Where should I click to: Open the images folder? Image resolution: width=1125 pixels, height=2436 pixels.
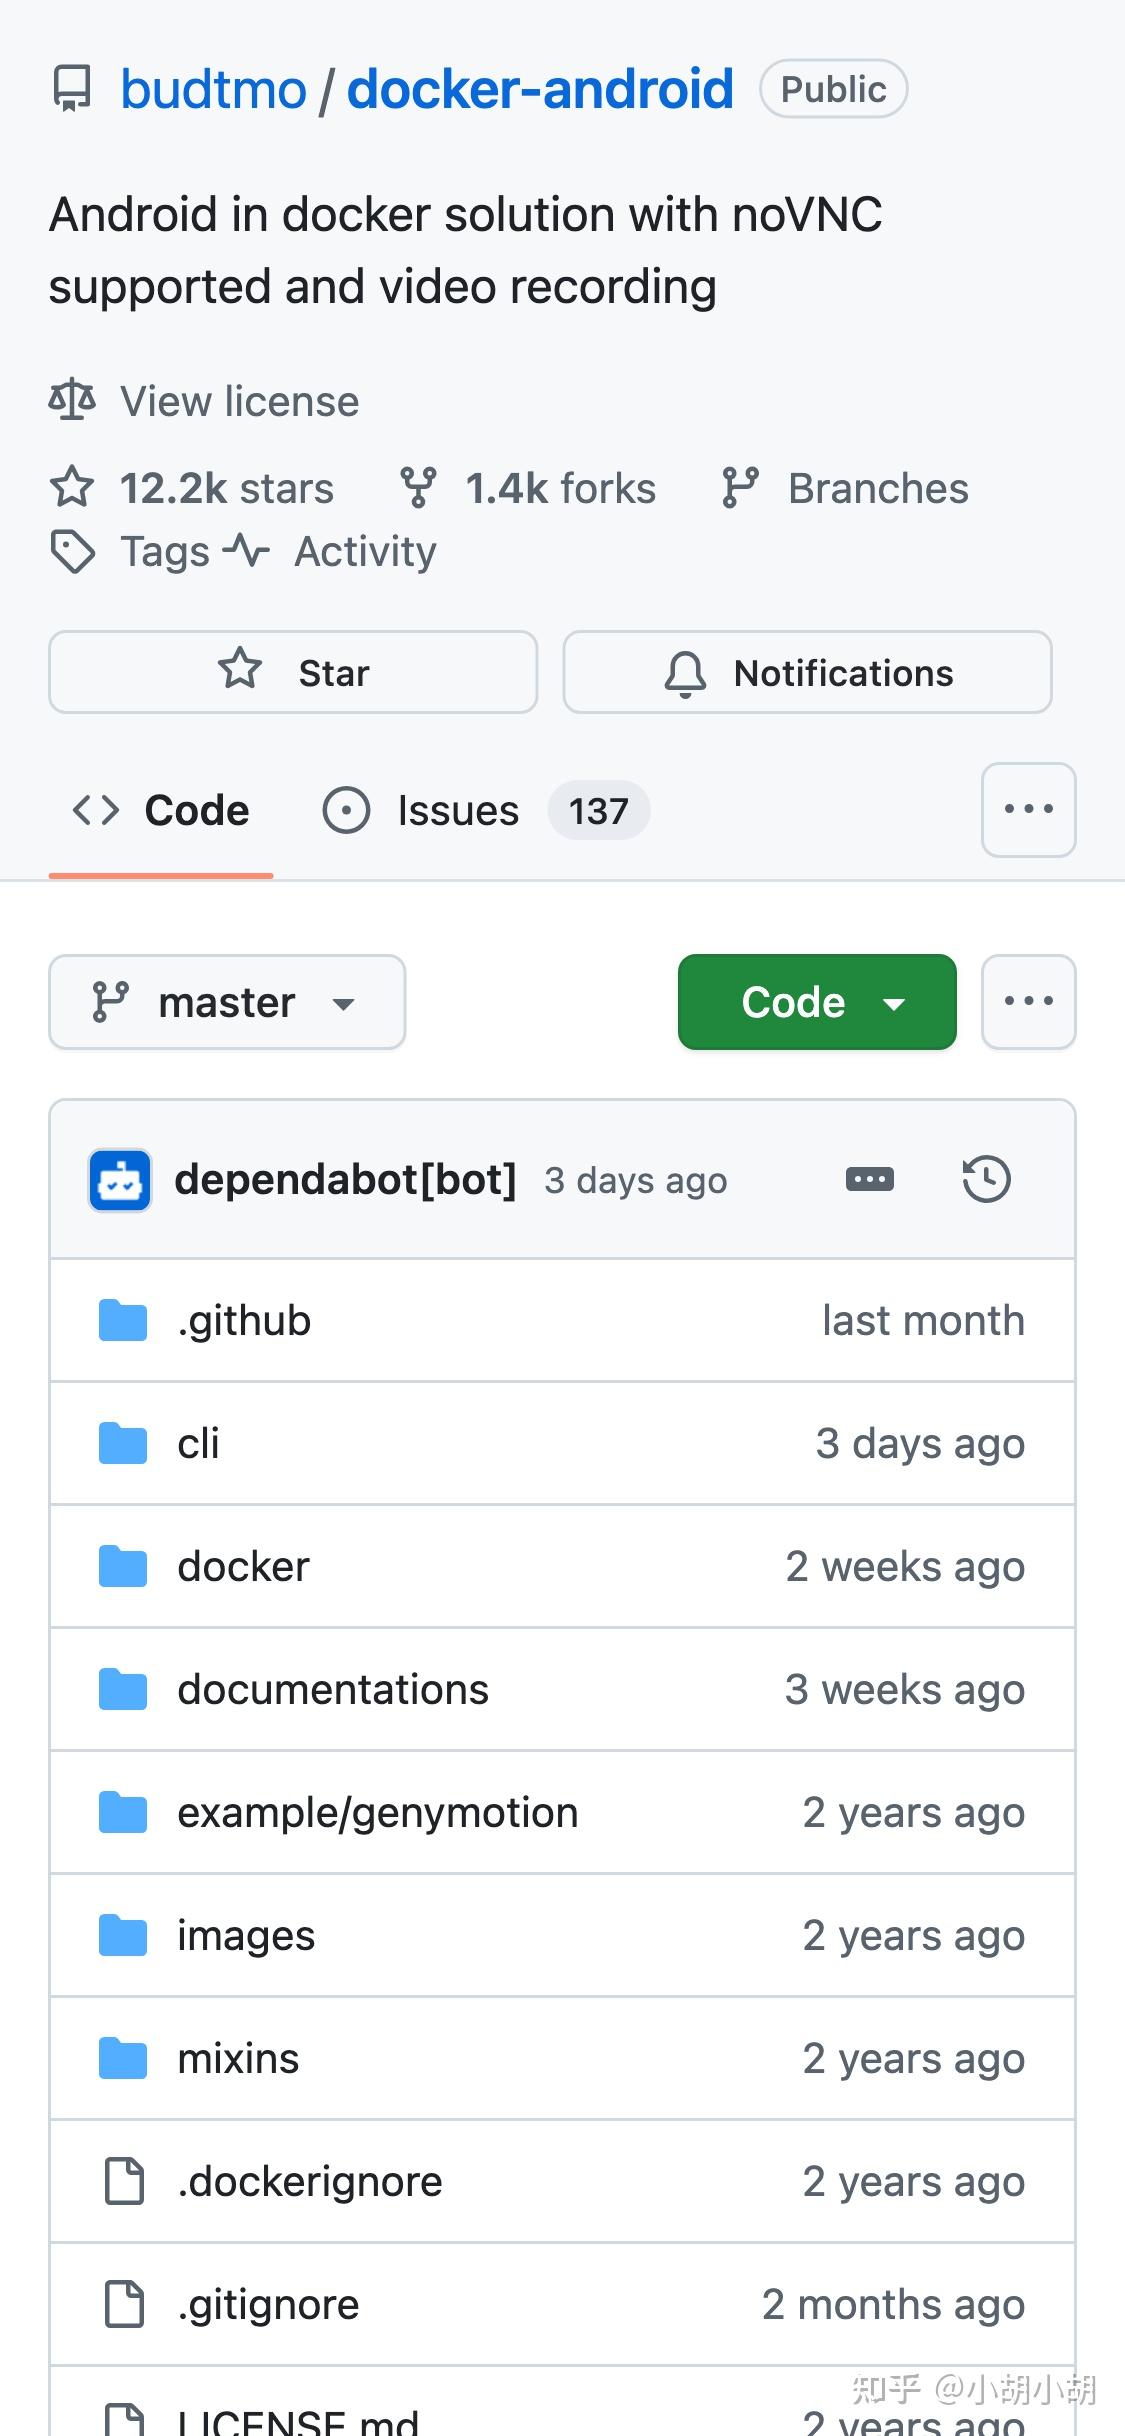coord(246,1935)
